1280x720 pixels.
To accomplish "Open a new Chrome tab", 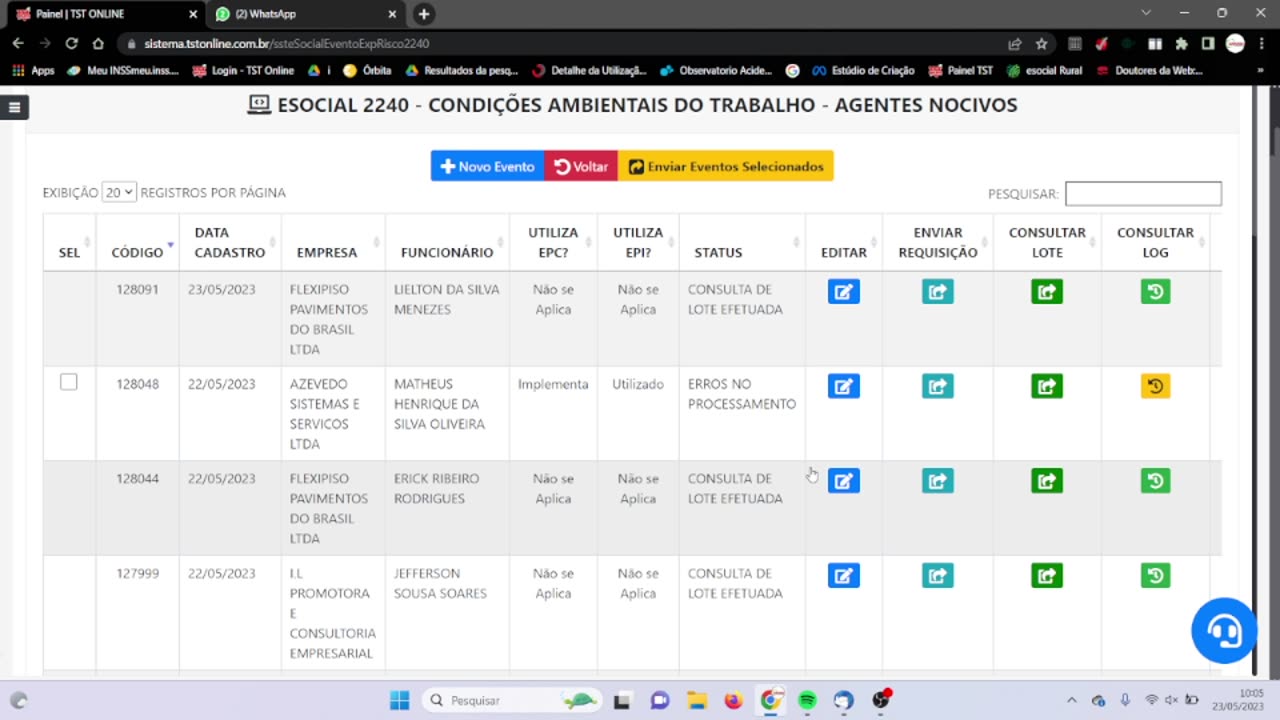I will [424, 14].
